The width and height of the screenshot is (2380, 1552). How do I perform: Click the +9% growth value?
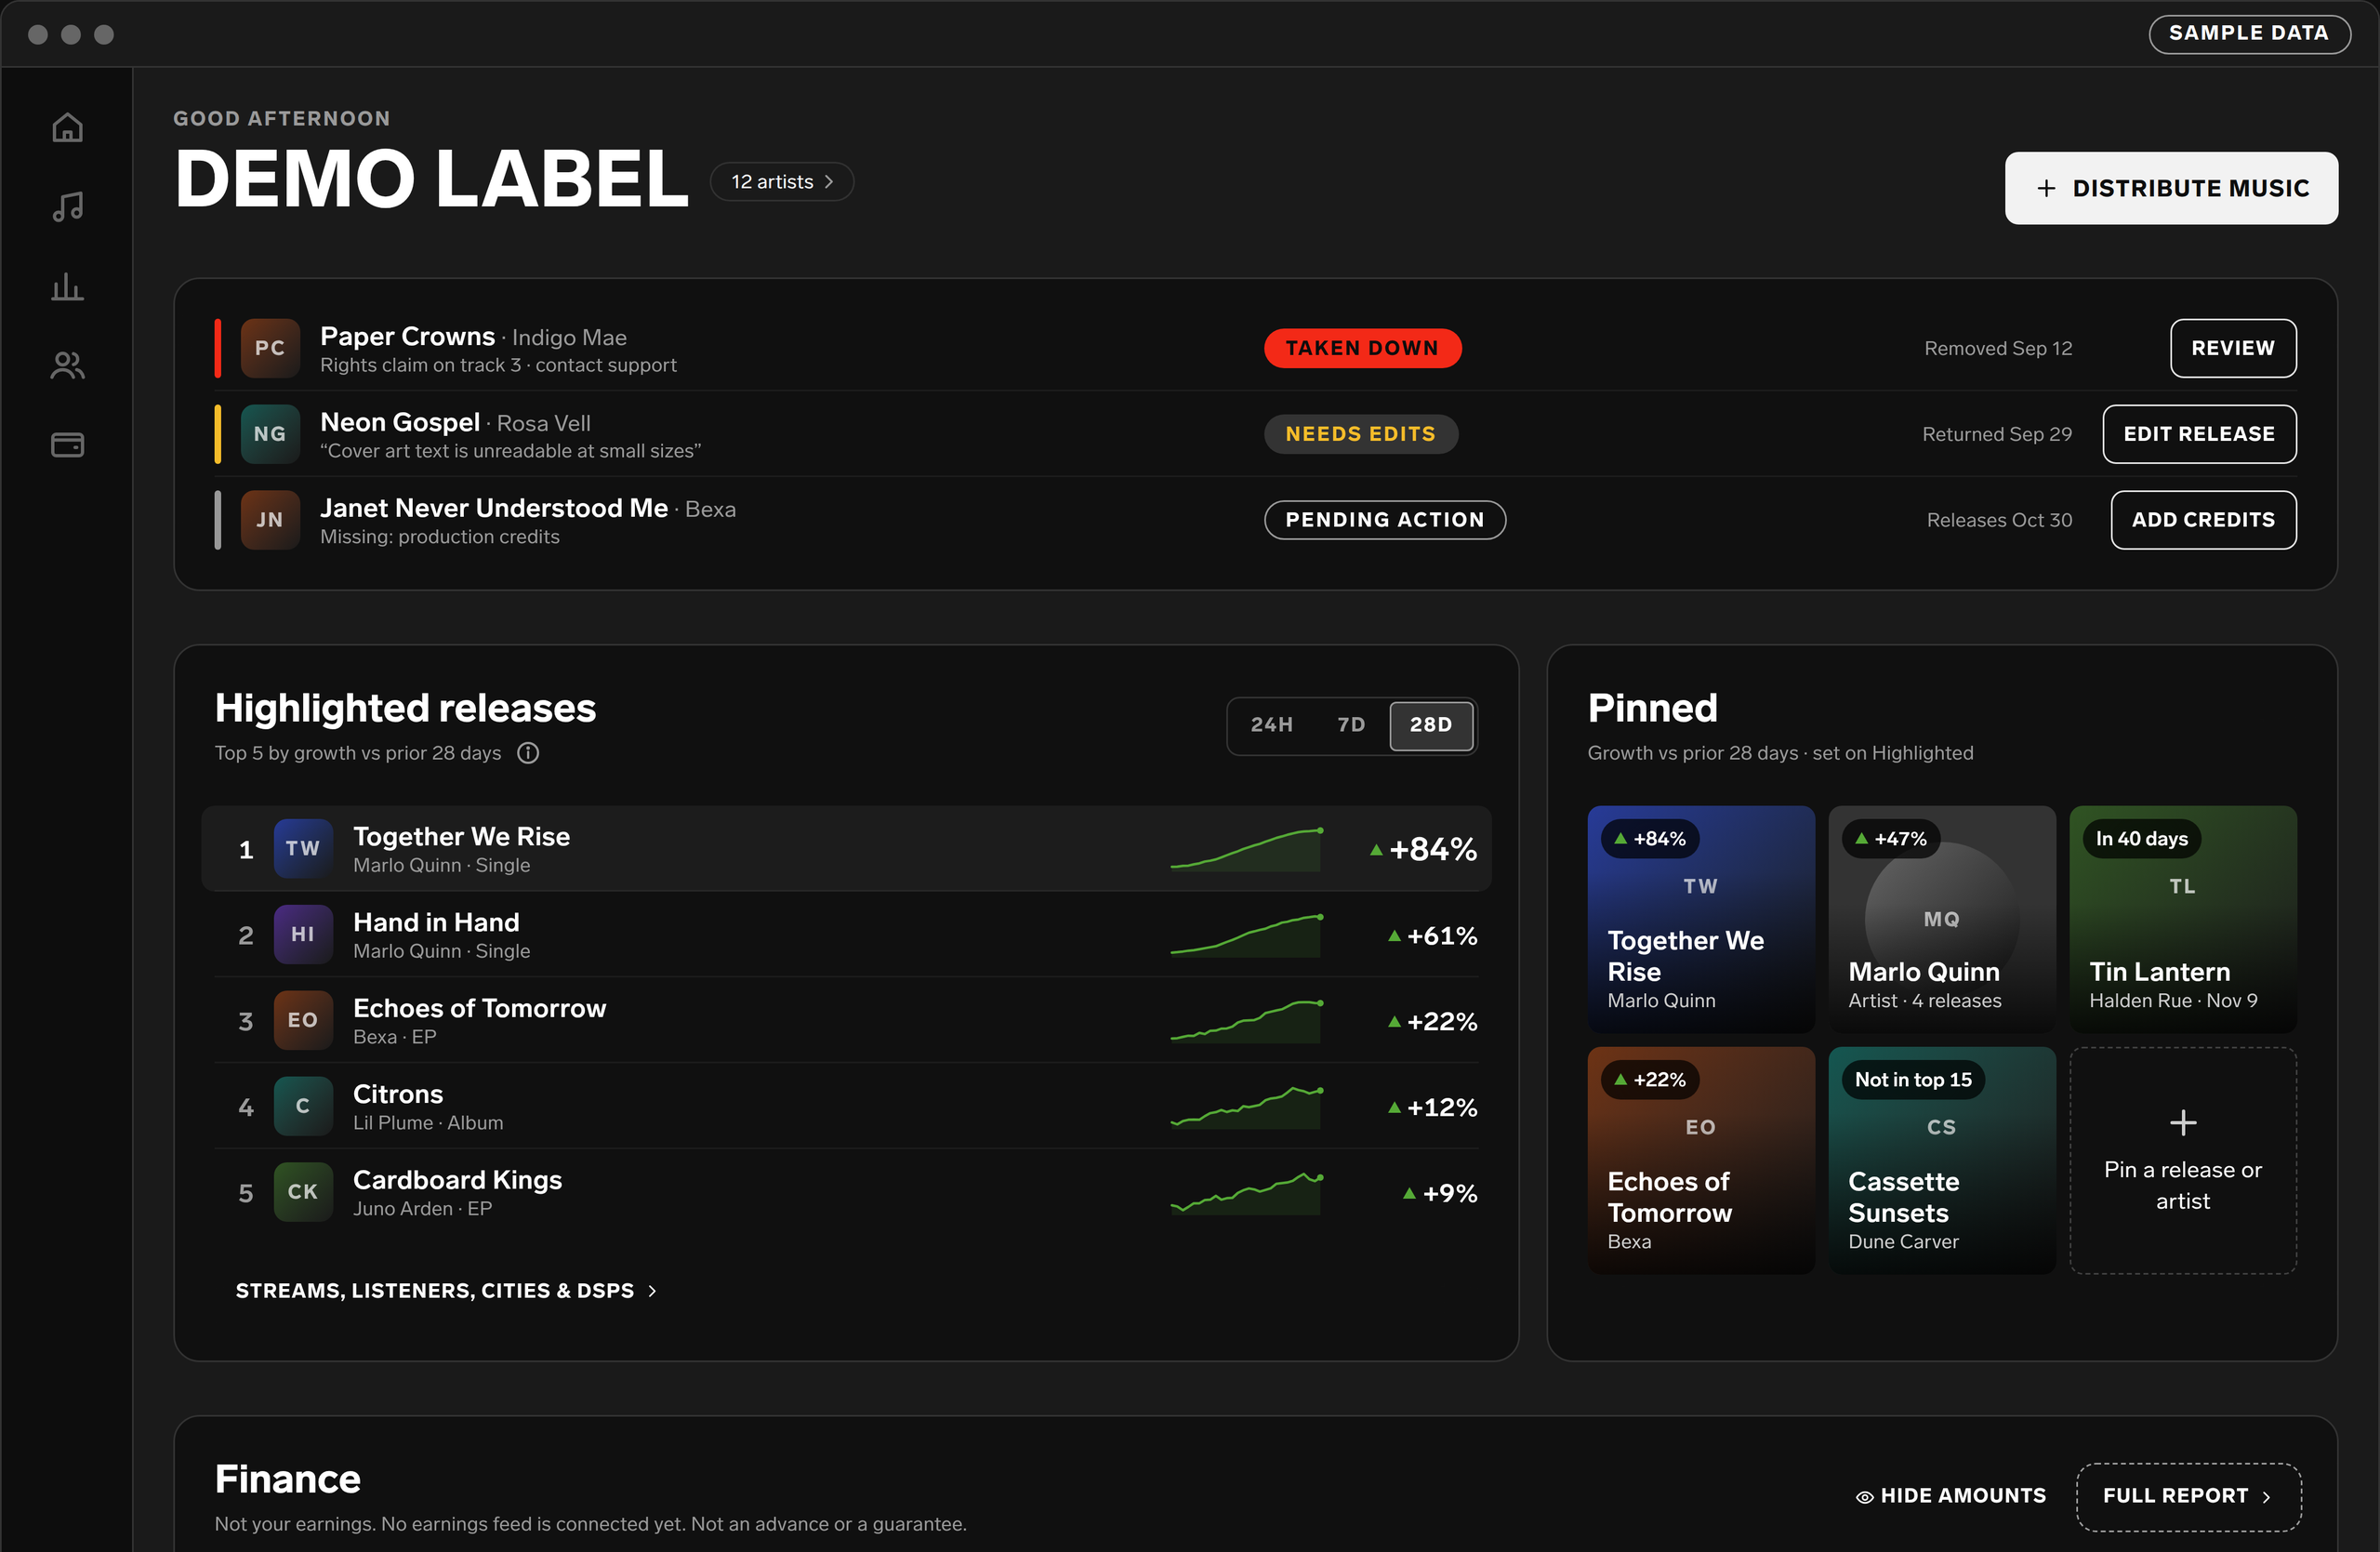(x=1439, y=1193)
